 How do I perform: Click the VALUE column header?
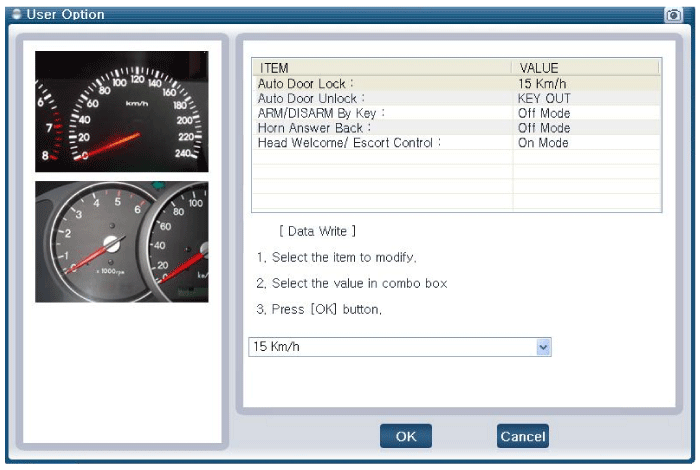(585, 68)
